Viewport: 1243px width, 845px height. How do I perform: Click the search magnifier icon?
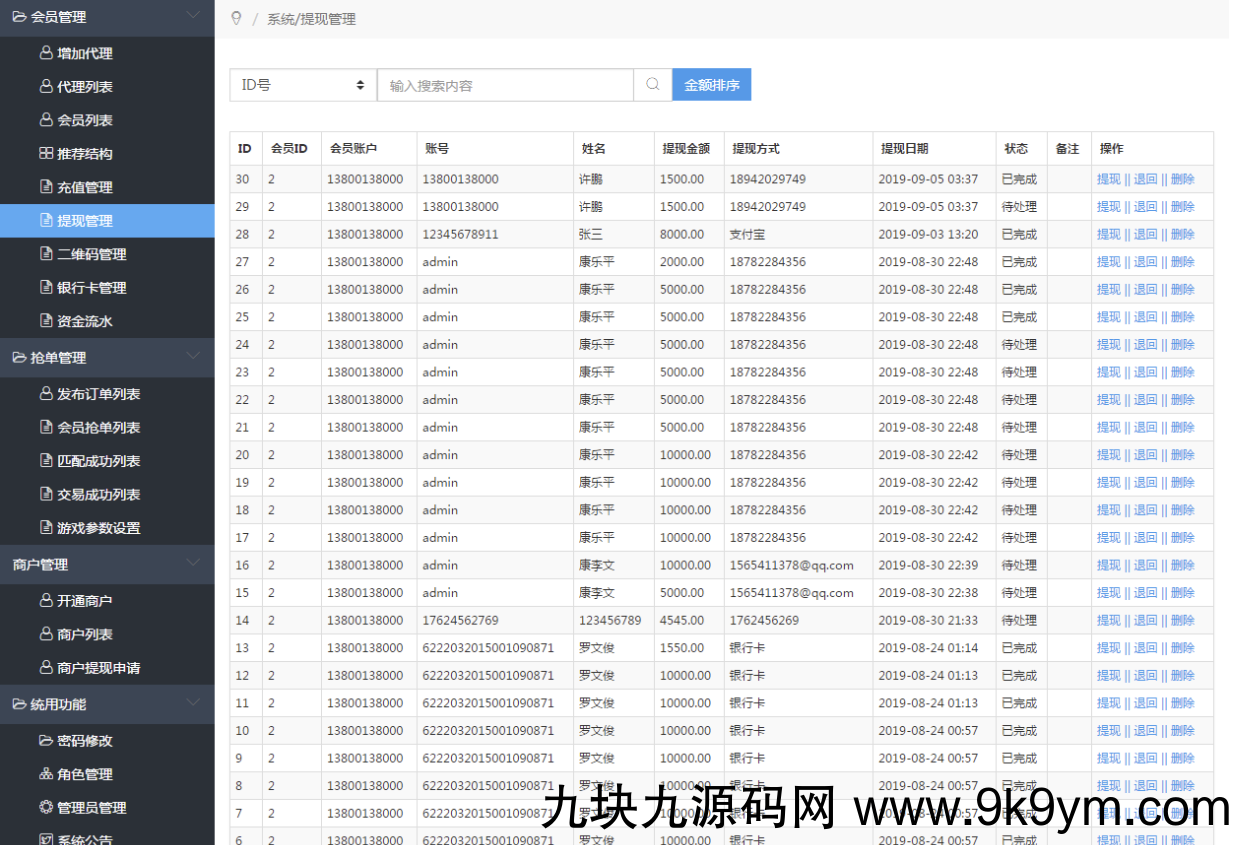pyautogui.click(x=652, y=85)
